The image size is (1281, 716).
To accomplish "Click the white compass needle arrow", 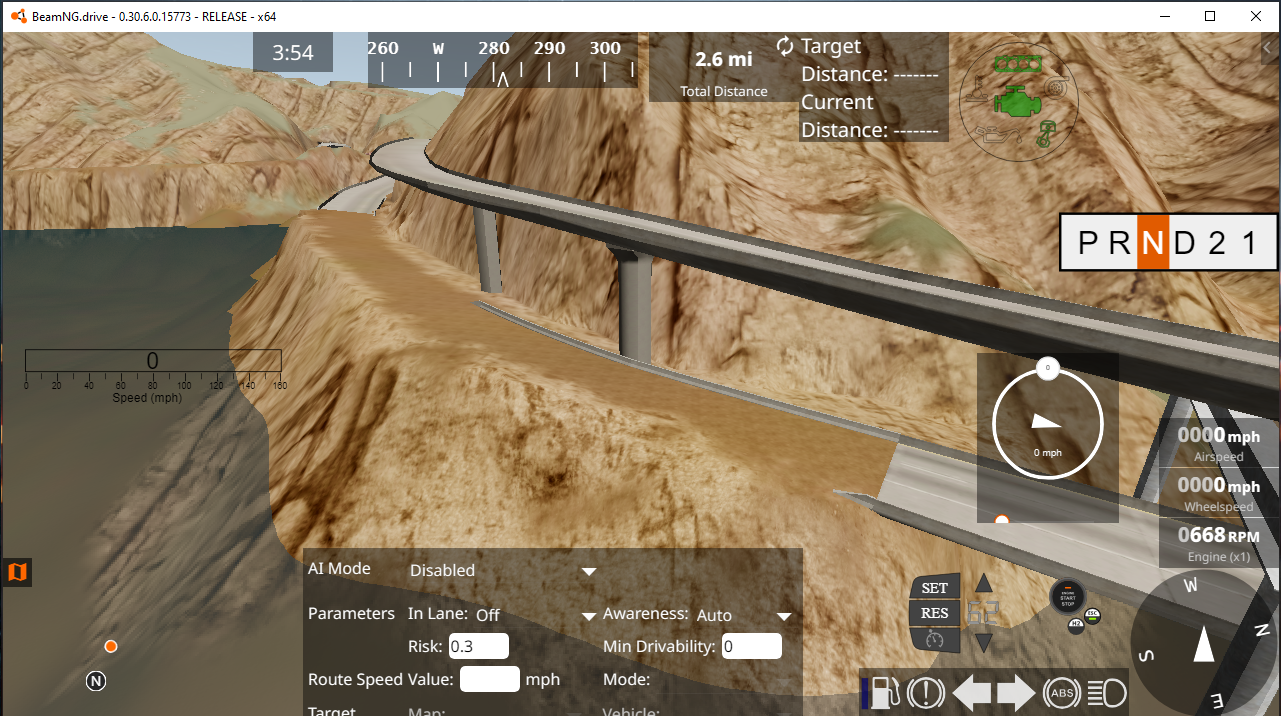I will pos(1205,643).
